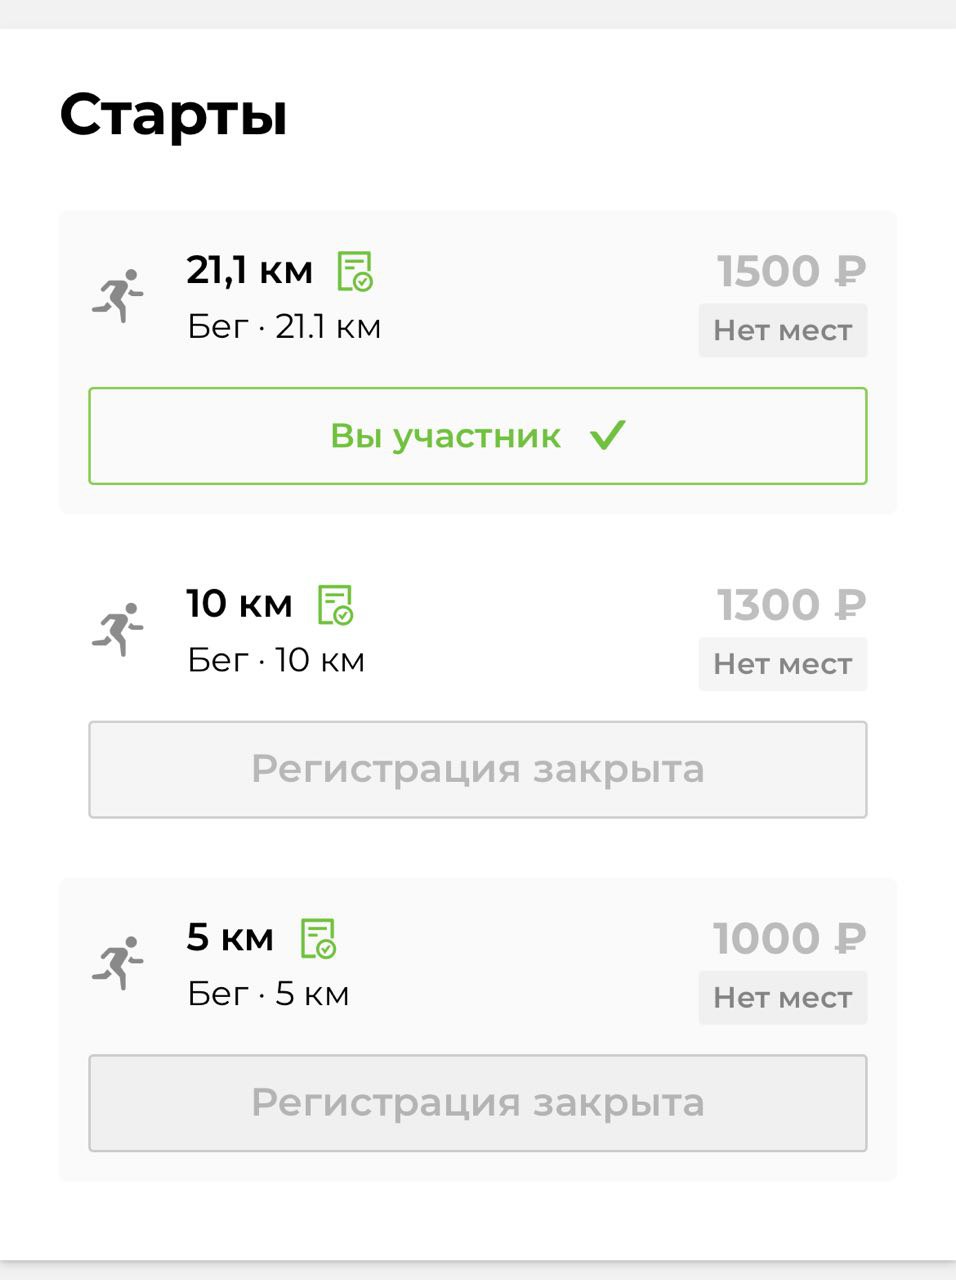This screenshot has width=956, height=1280.
Task: Open the green document icon beside 5 км
Action: coord(319,938)
